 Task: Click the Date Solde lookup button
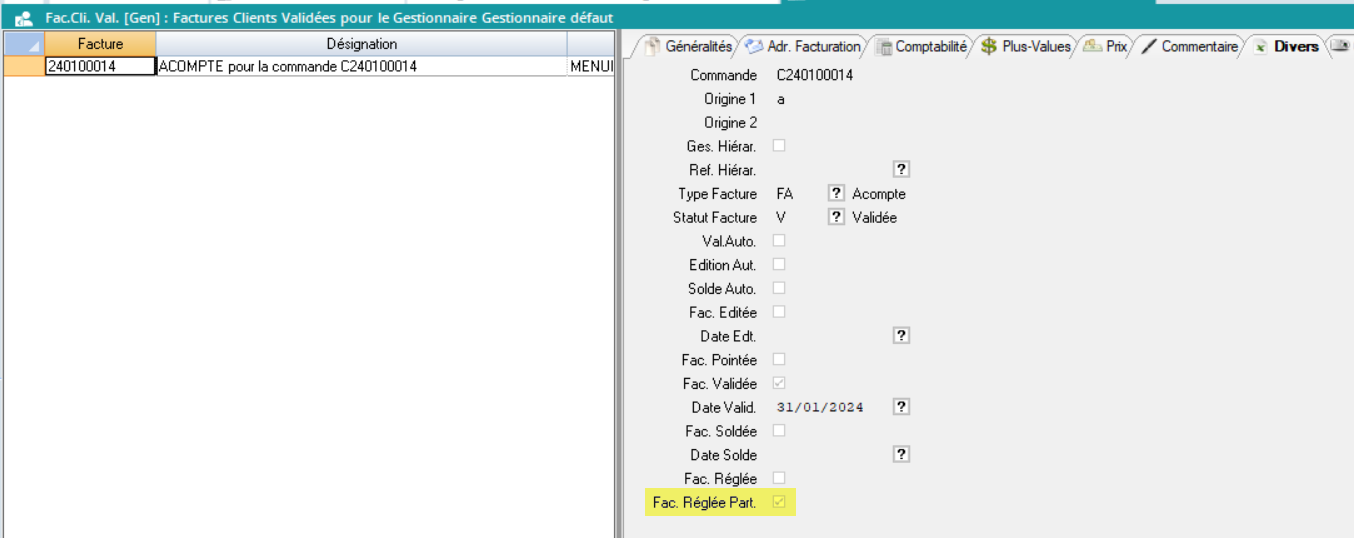(901, 454)
